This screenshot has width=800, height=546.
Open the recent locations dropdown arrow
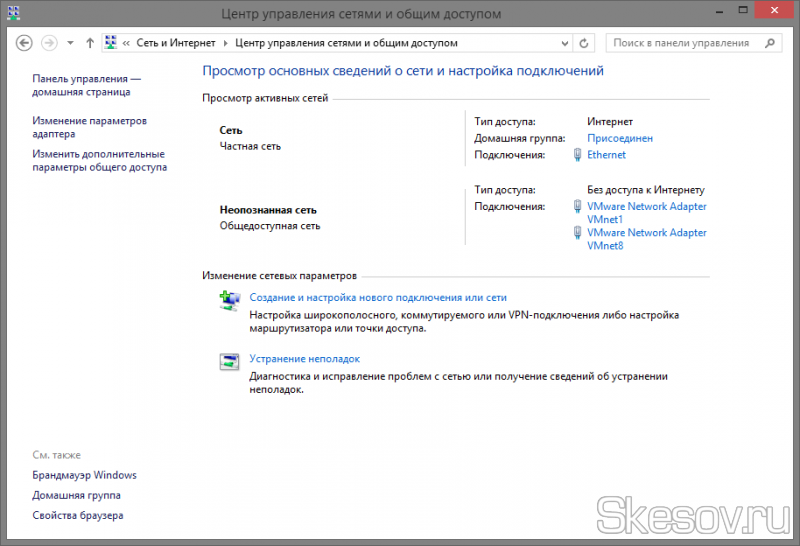click(70, 43)
